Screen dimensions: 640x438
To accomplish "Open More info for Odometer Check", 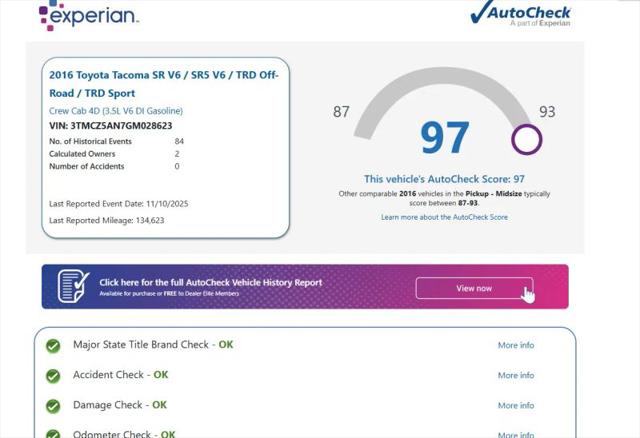I will pos(516,434).
